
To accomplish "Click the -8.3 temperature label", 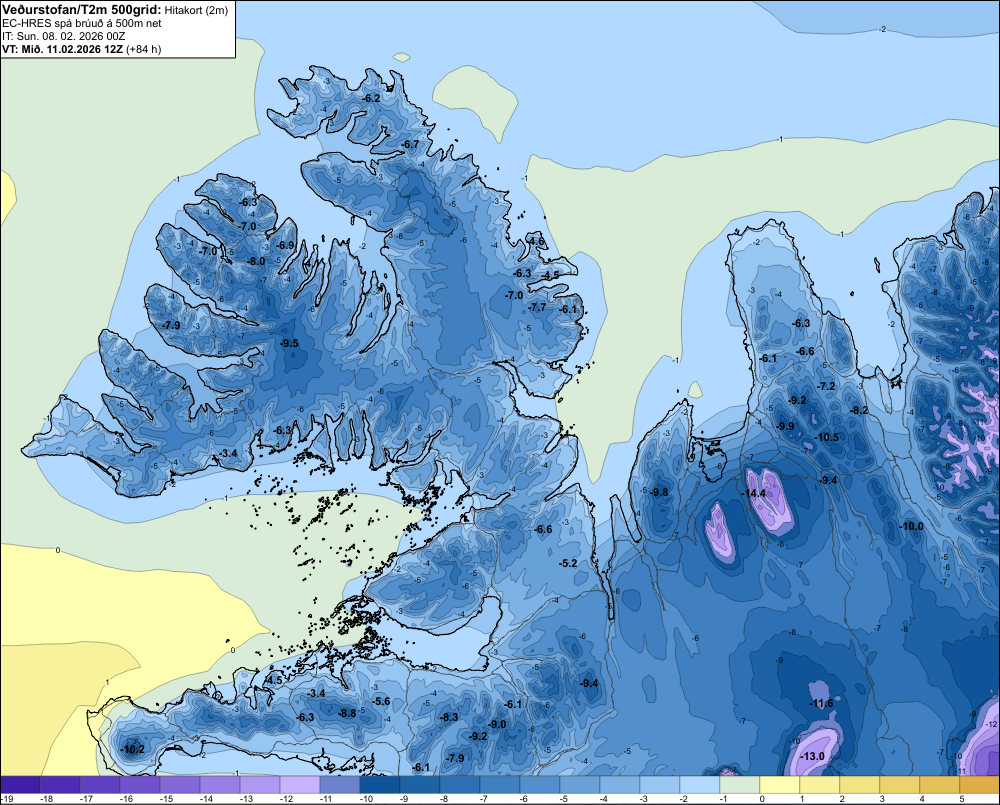I will (x=449, y=717).
